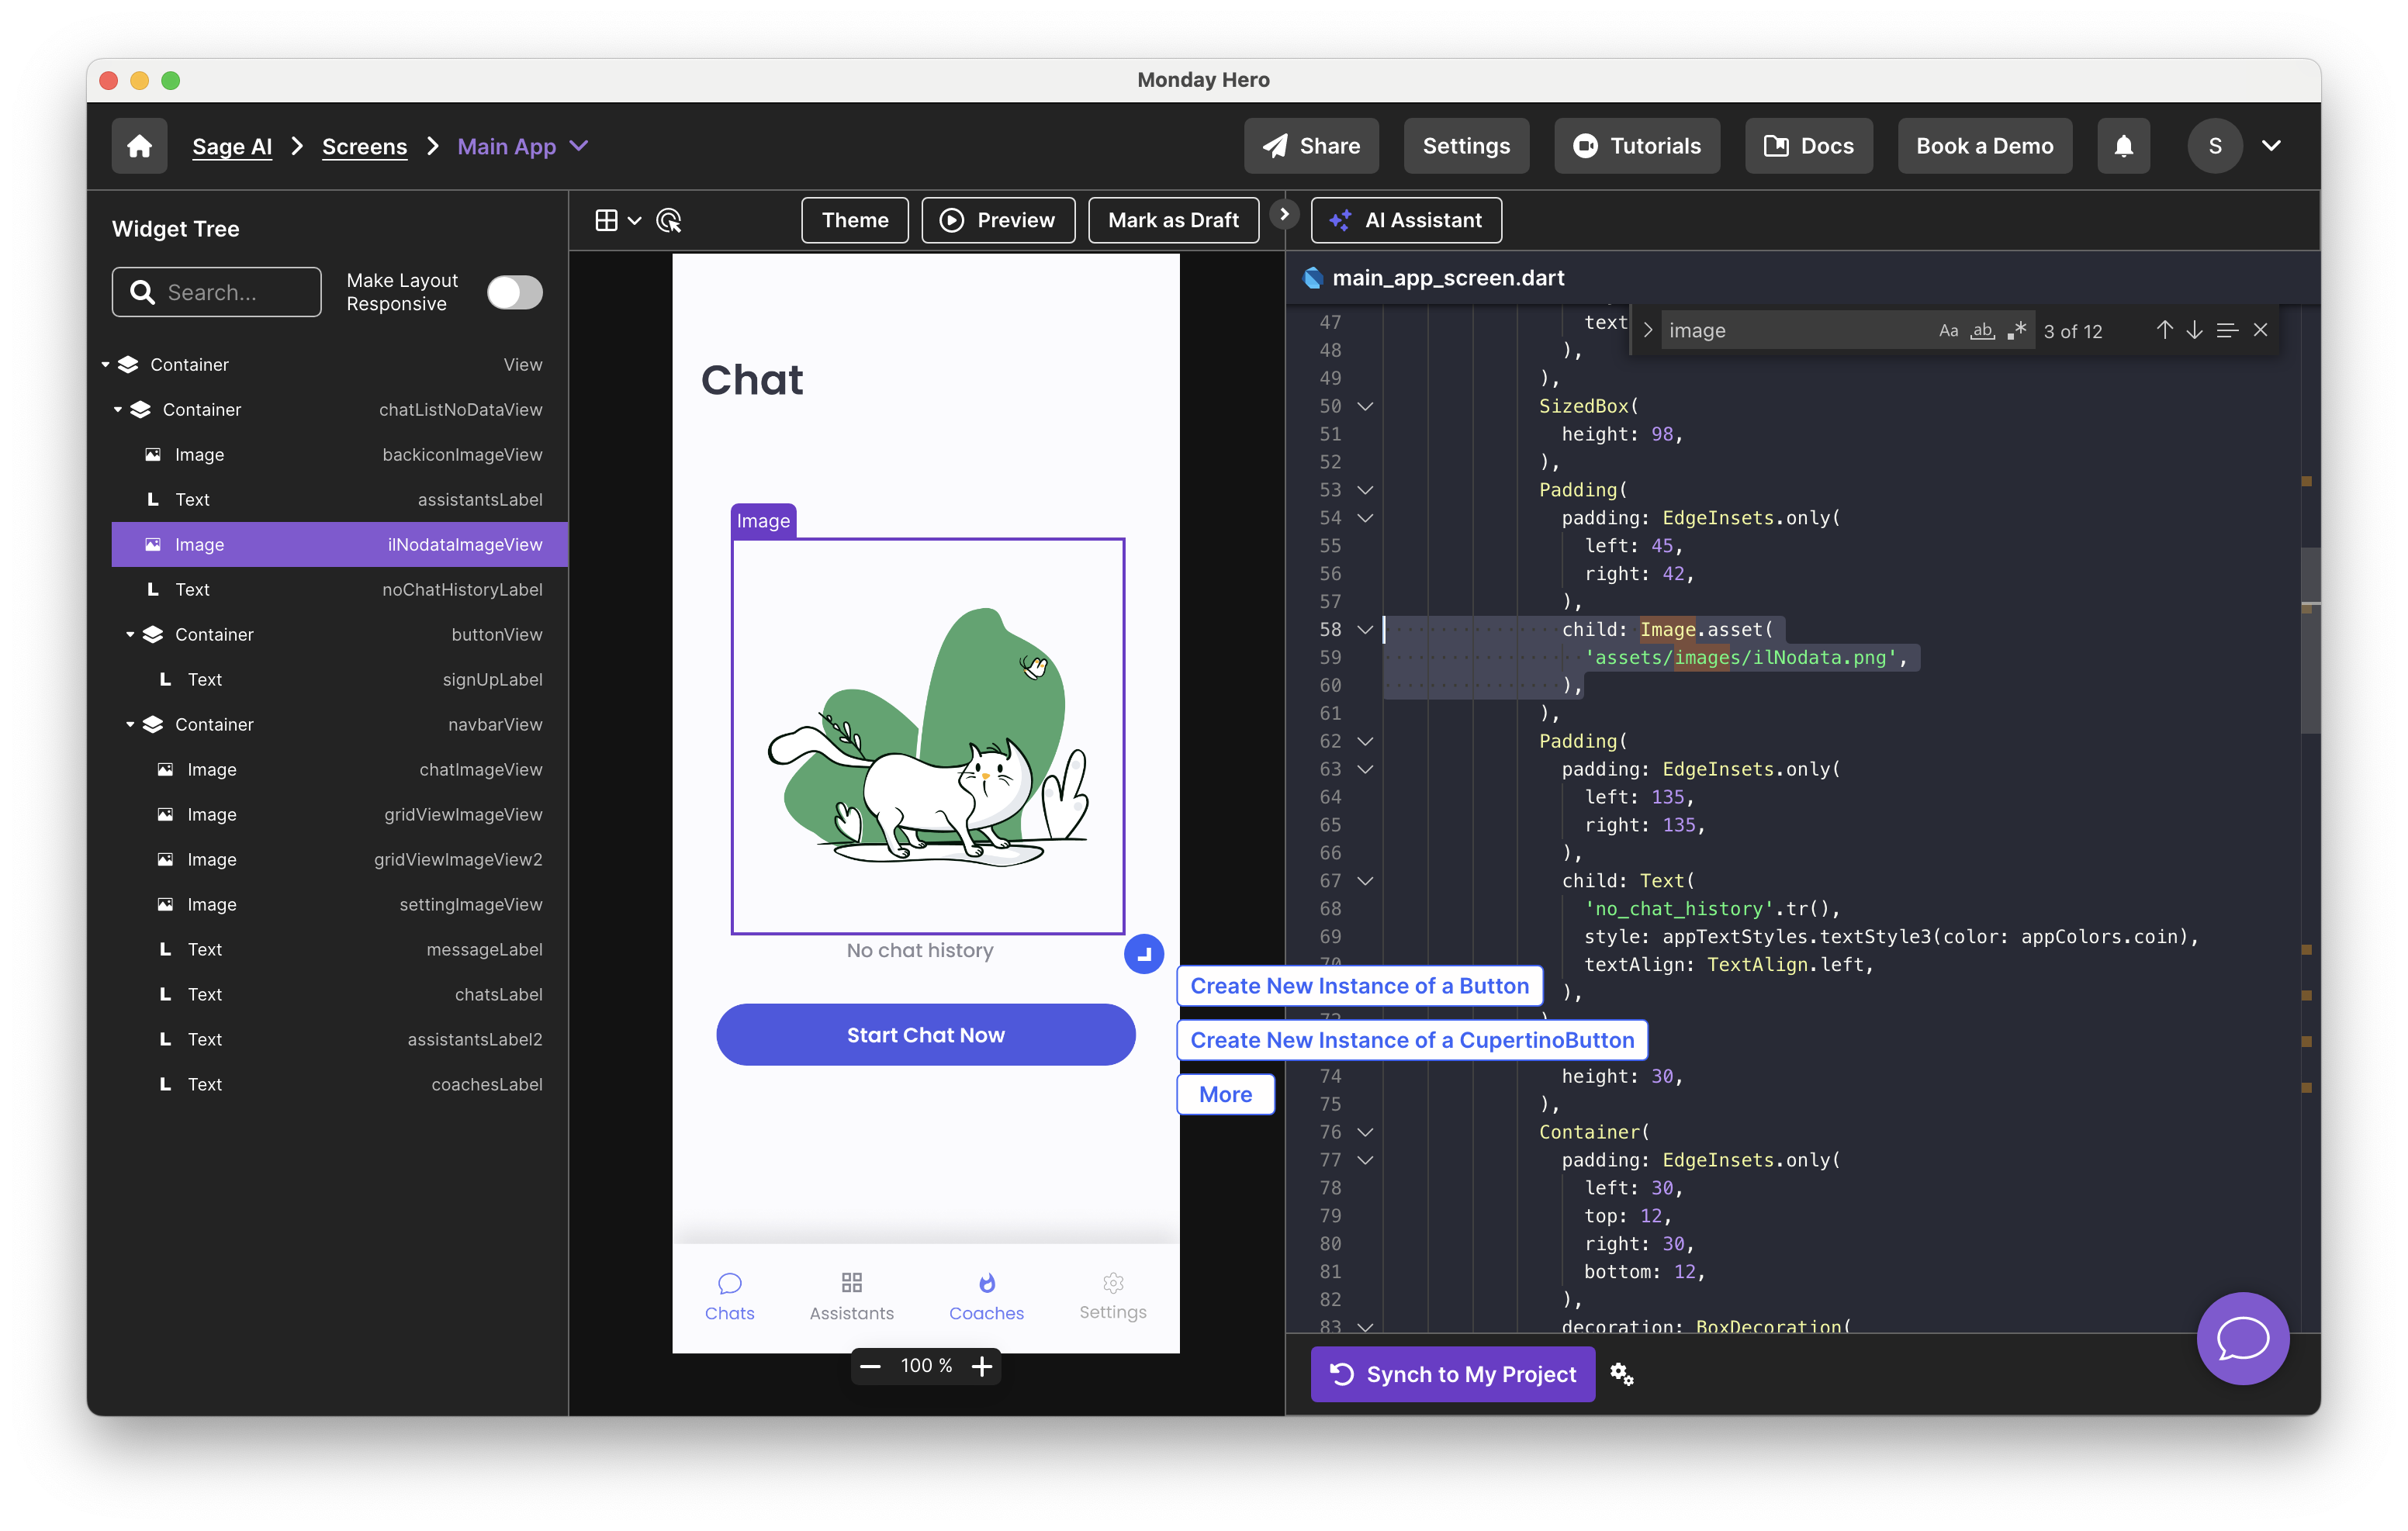Click the home icon button
Image resolution: width=2408 pixels, height=1531 pixels.
click(139, 146)
